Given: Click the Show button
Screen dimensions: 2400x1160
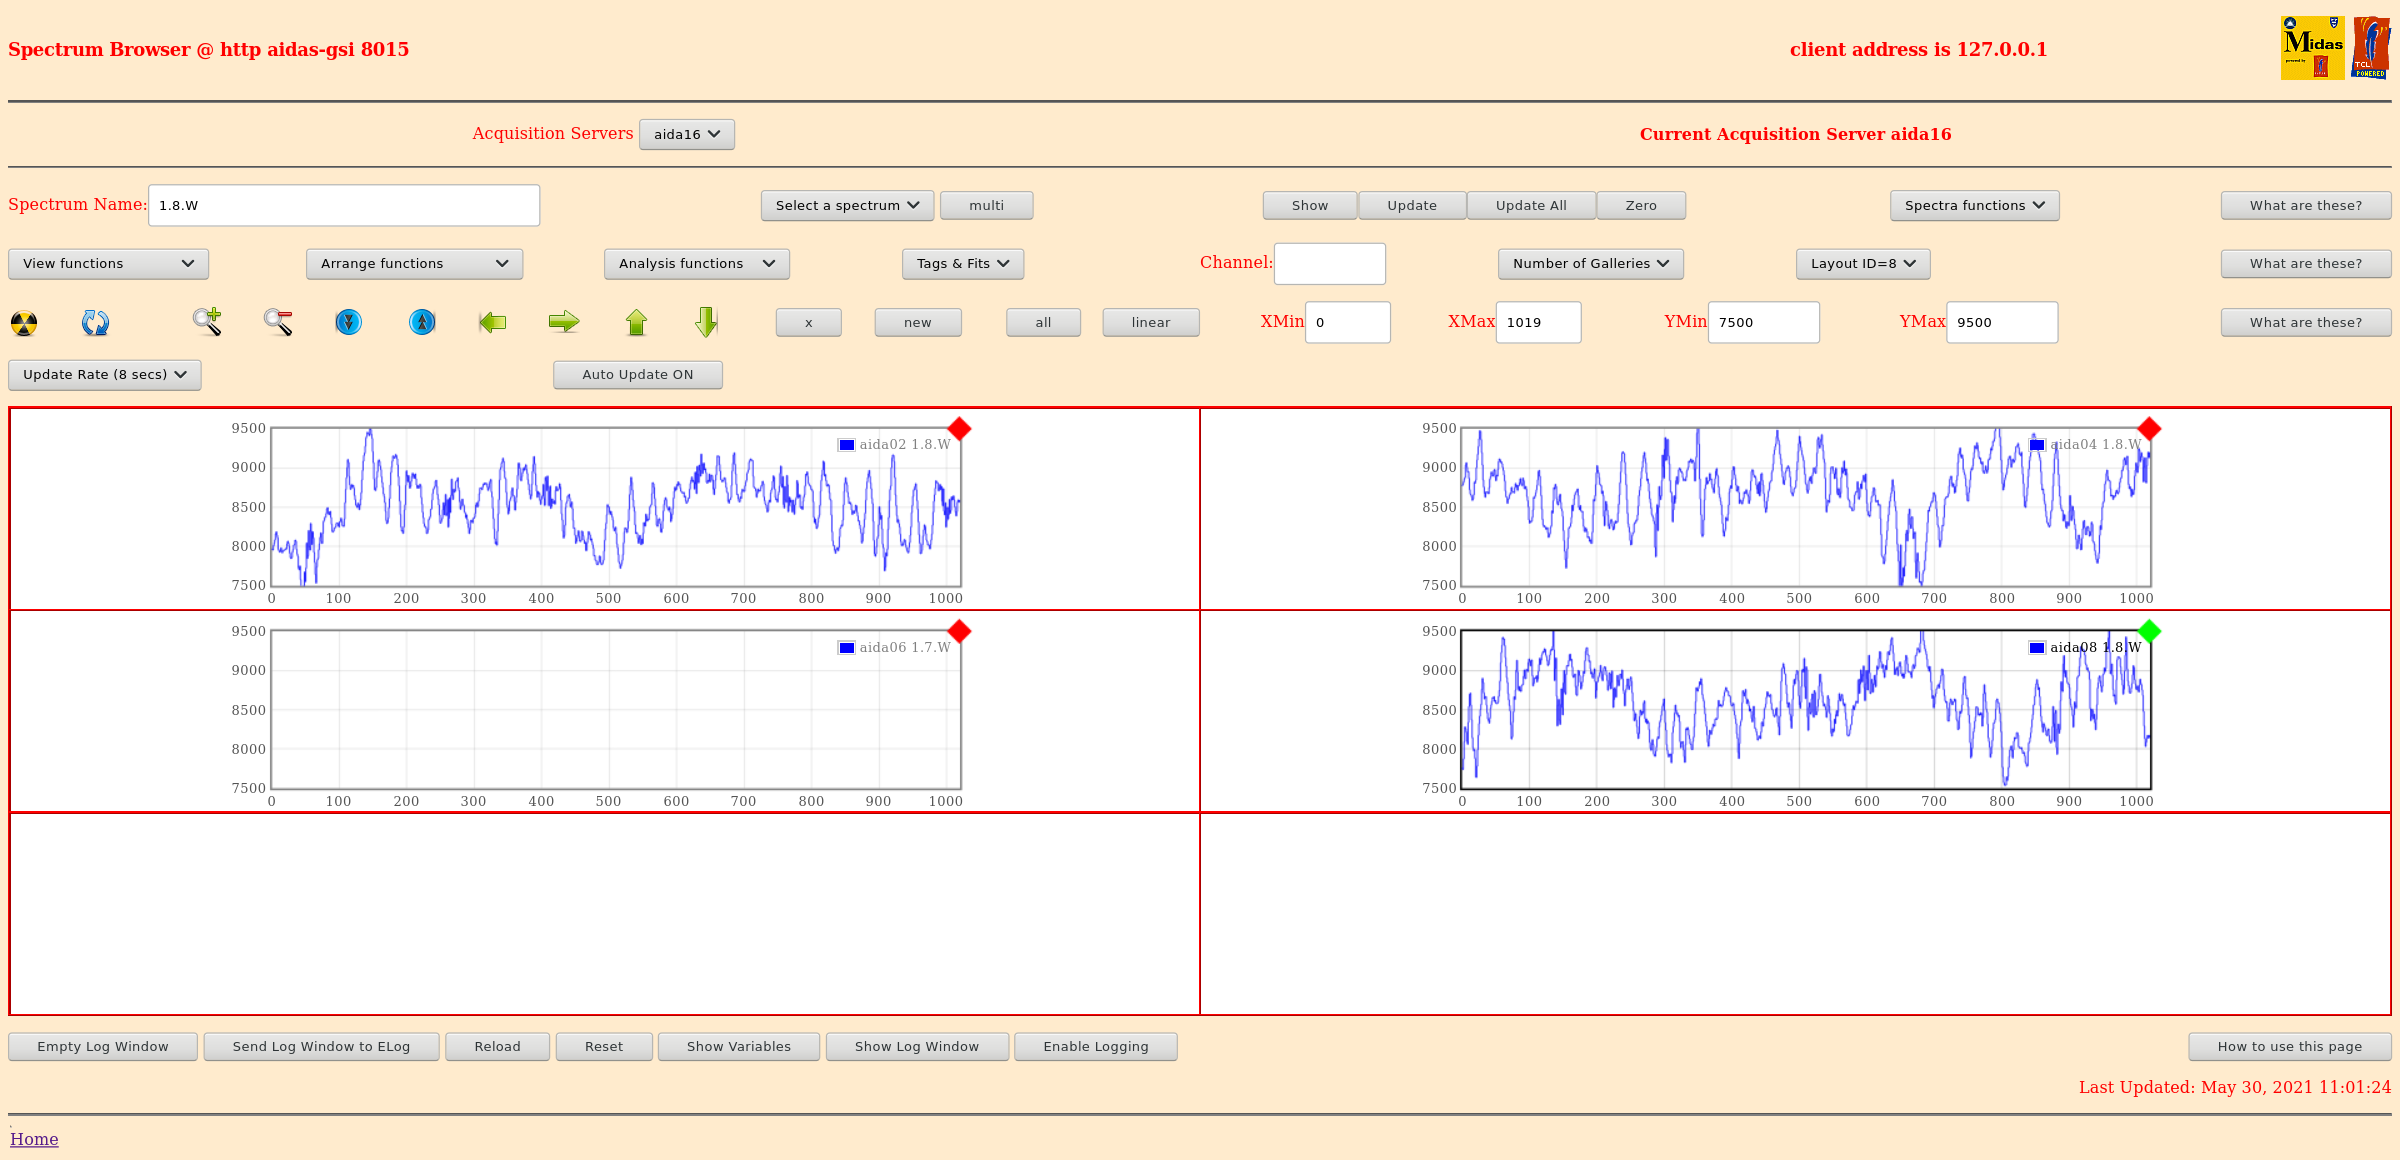Looking at the screenshot, I should pyautogui.click(x=1310, y=206).
